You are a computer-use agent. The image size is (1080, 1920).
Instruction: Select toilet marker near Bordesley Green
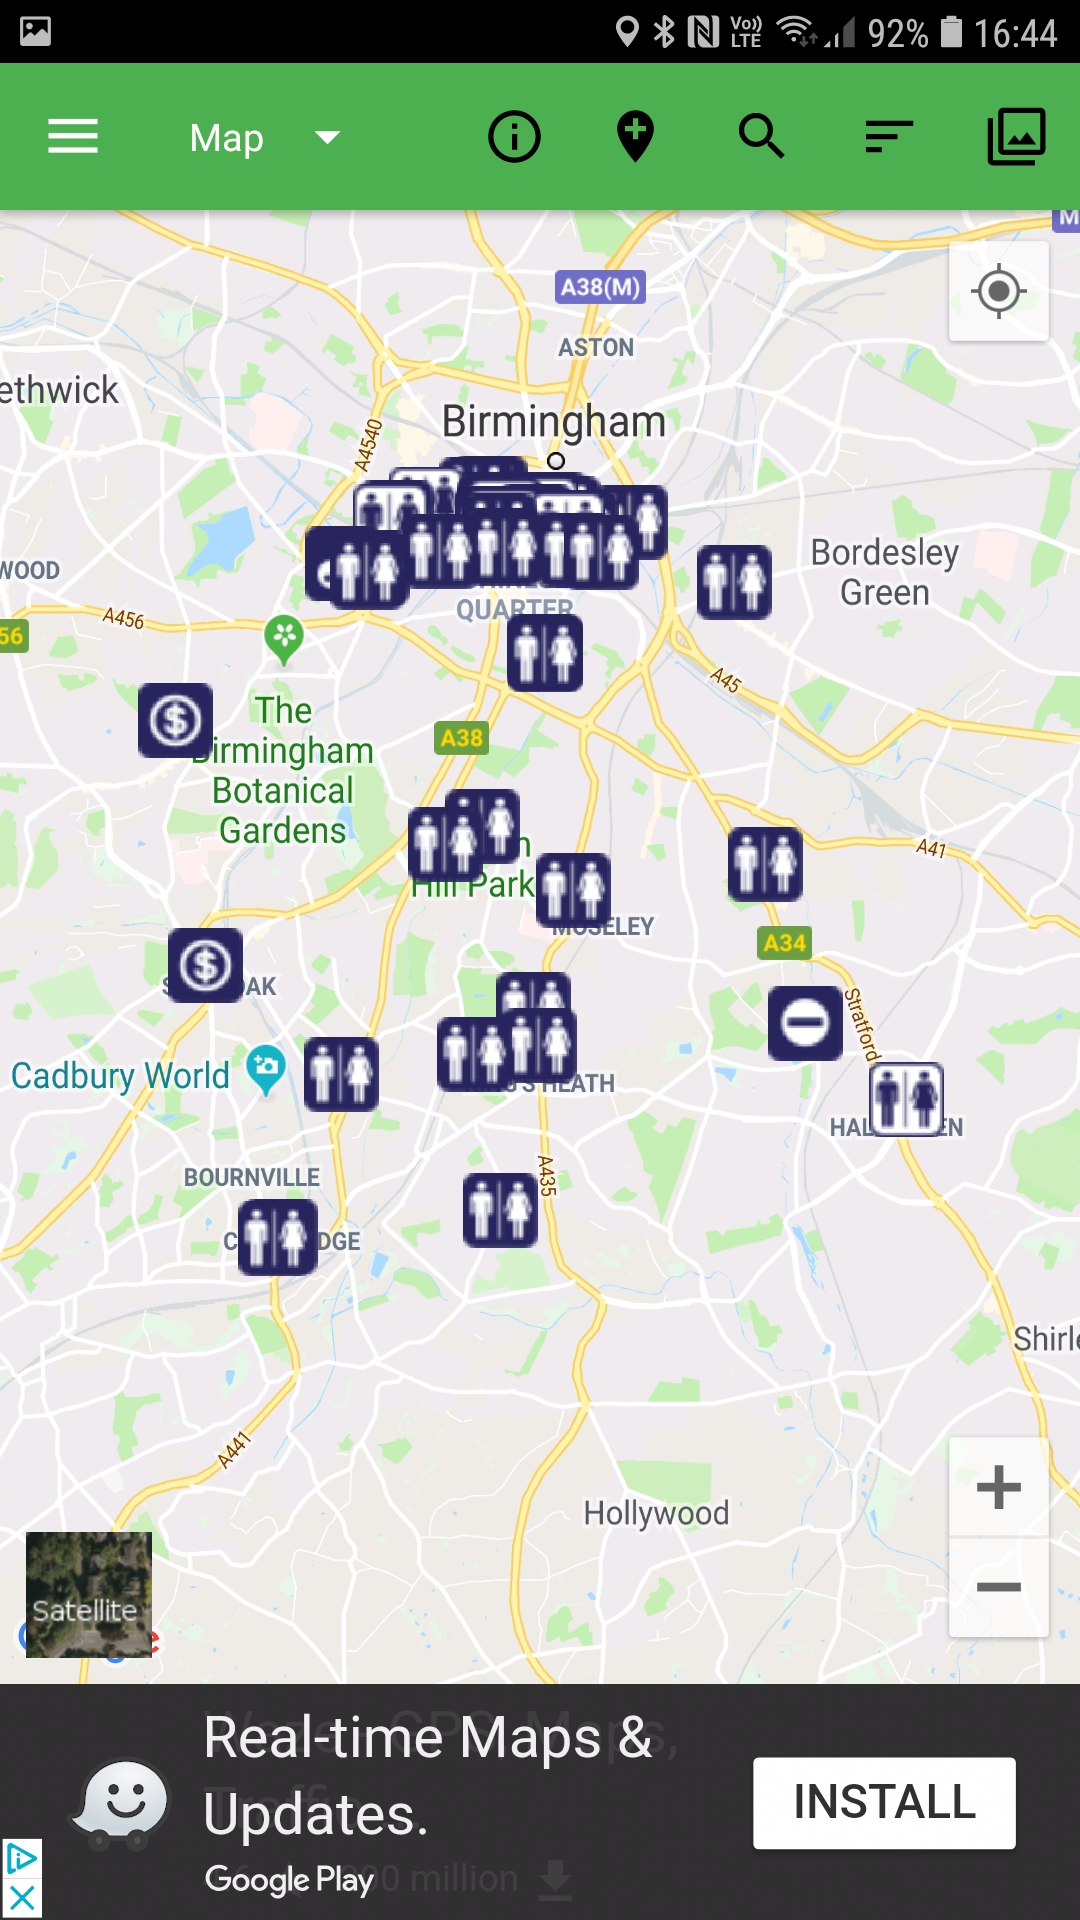tap(734, 582)
